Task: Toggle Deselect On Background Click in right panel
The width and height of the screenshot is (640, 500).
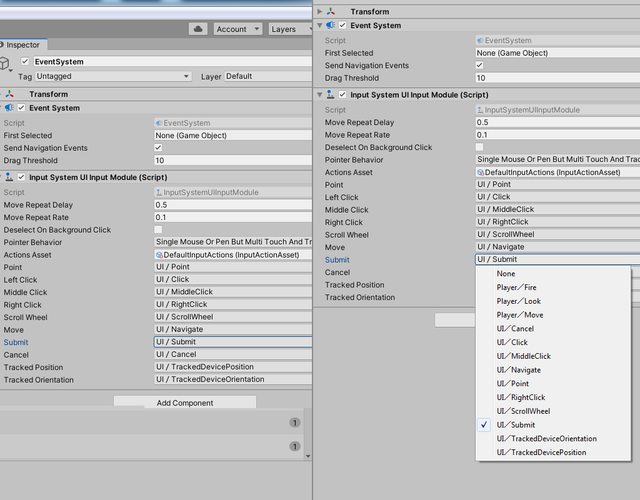Action: tap(480, 147)
